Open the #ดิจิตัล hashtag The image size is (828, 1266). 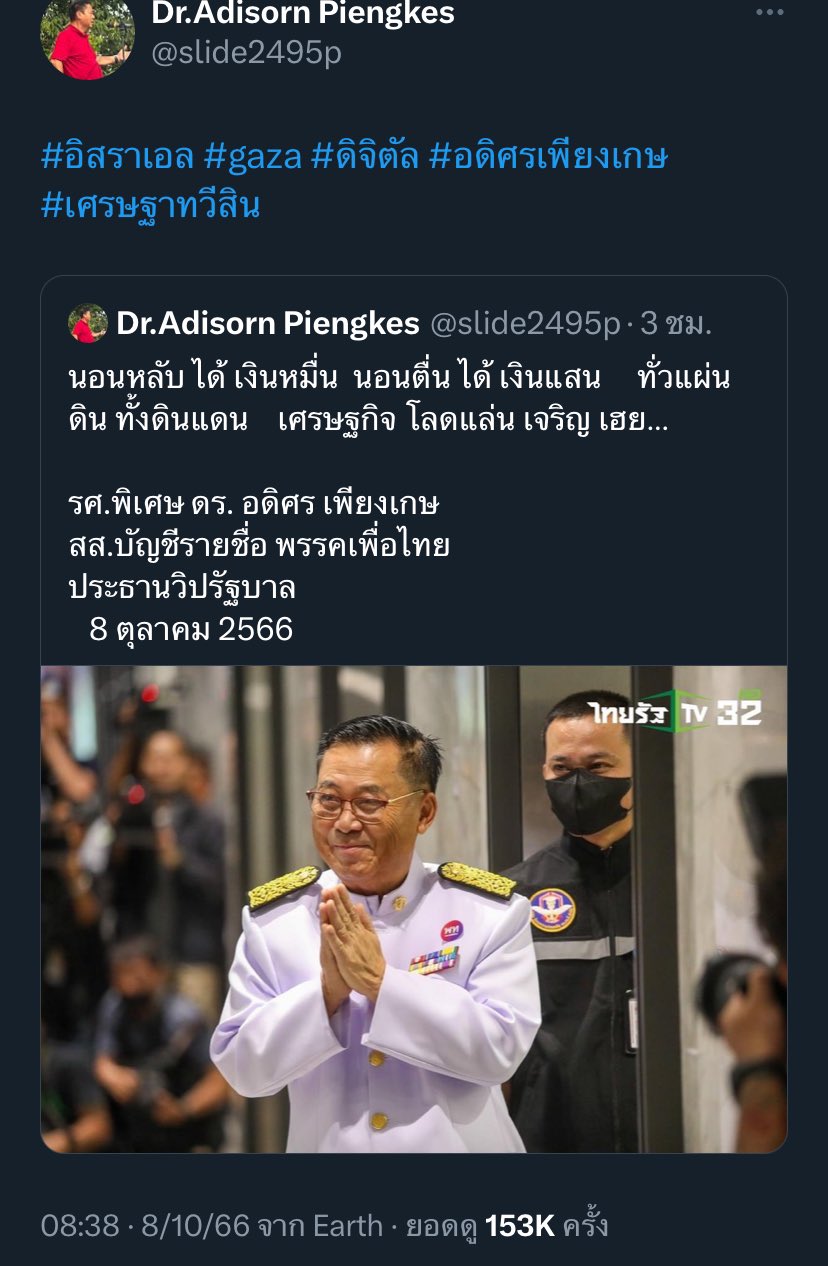coord(365,157)
